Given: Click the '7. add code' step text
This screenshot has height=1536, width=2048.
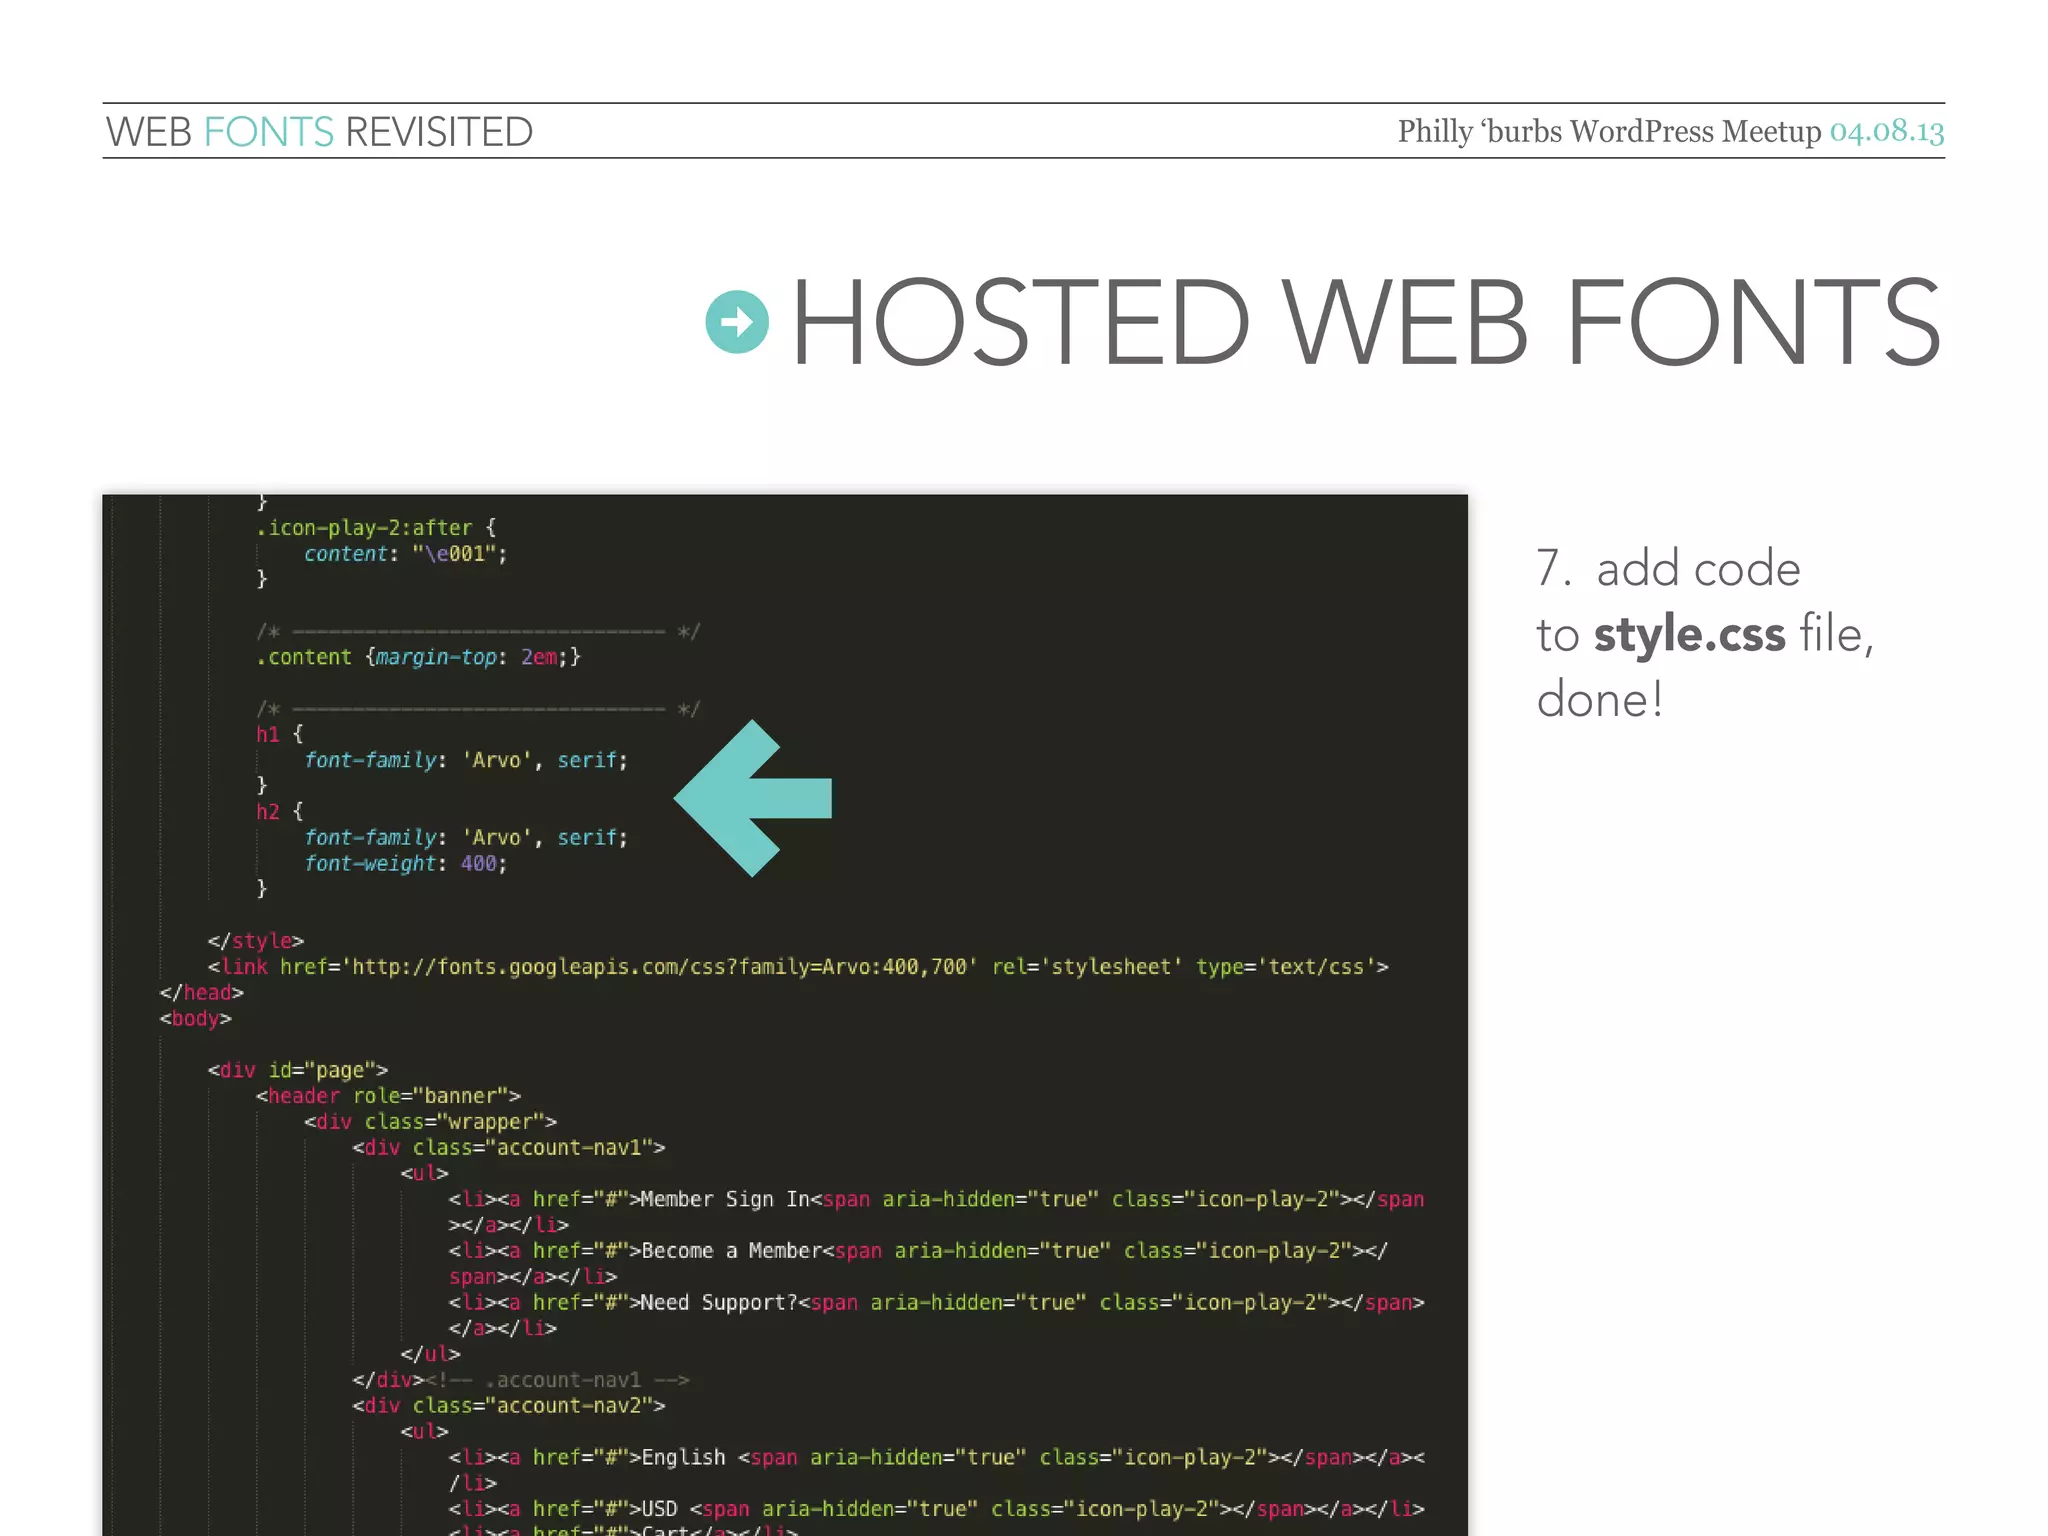Looking at the screenshot, I should pos(1668,568).
